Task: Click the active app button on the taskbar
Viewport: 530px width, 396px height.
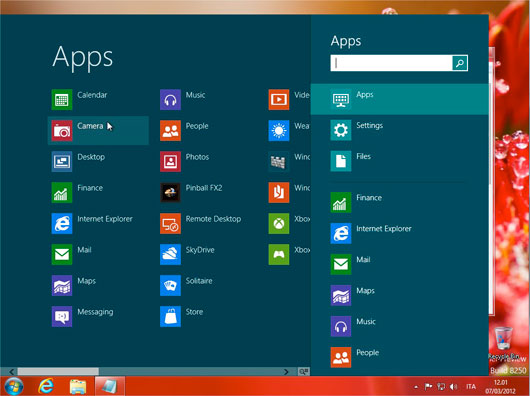Action: coord(110,386)
